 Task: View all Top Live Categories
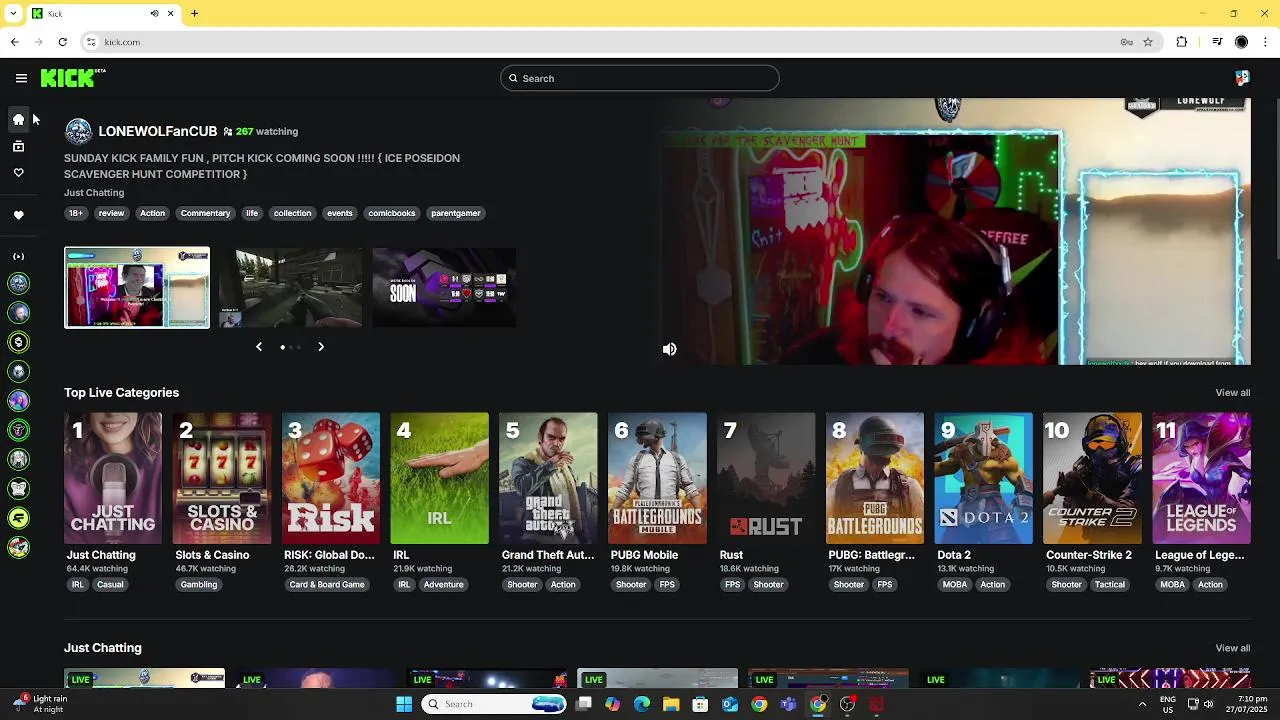coord(1232,393)
